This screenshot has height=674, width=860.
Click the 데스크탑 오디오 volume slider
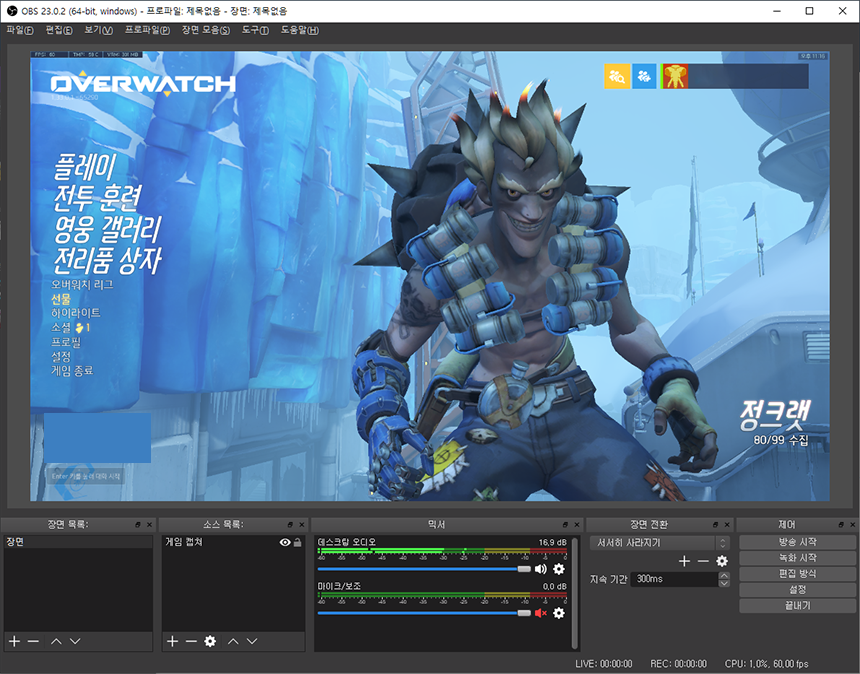424,569
